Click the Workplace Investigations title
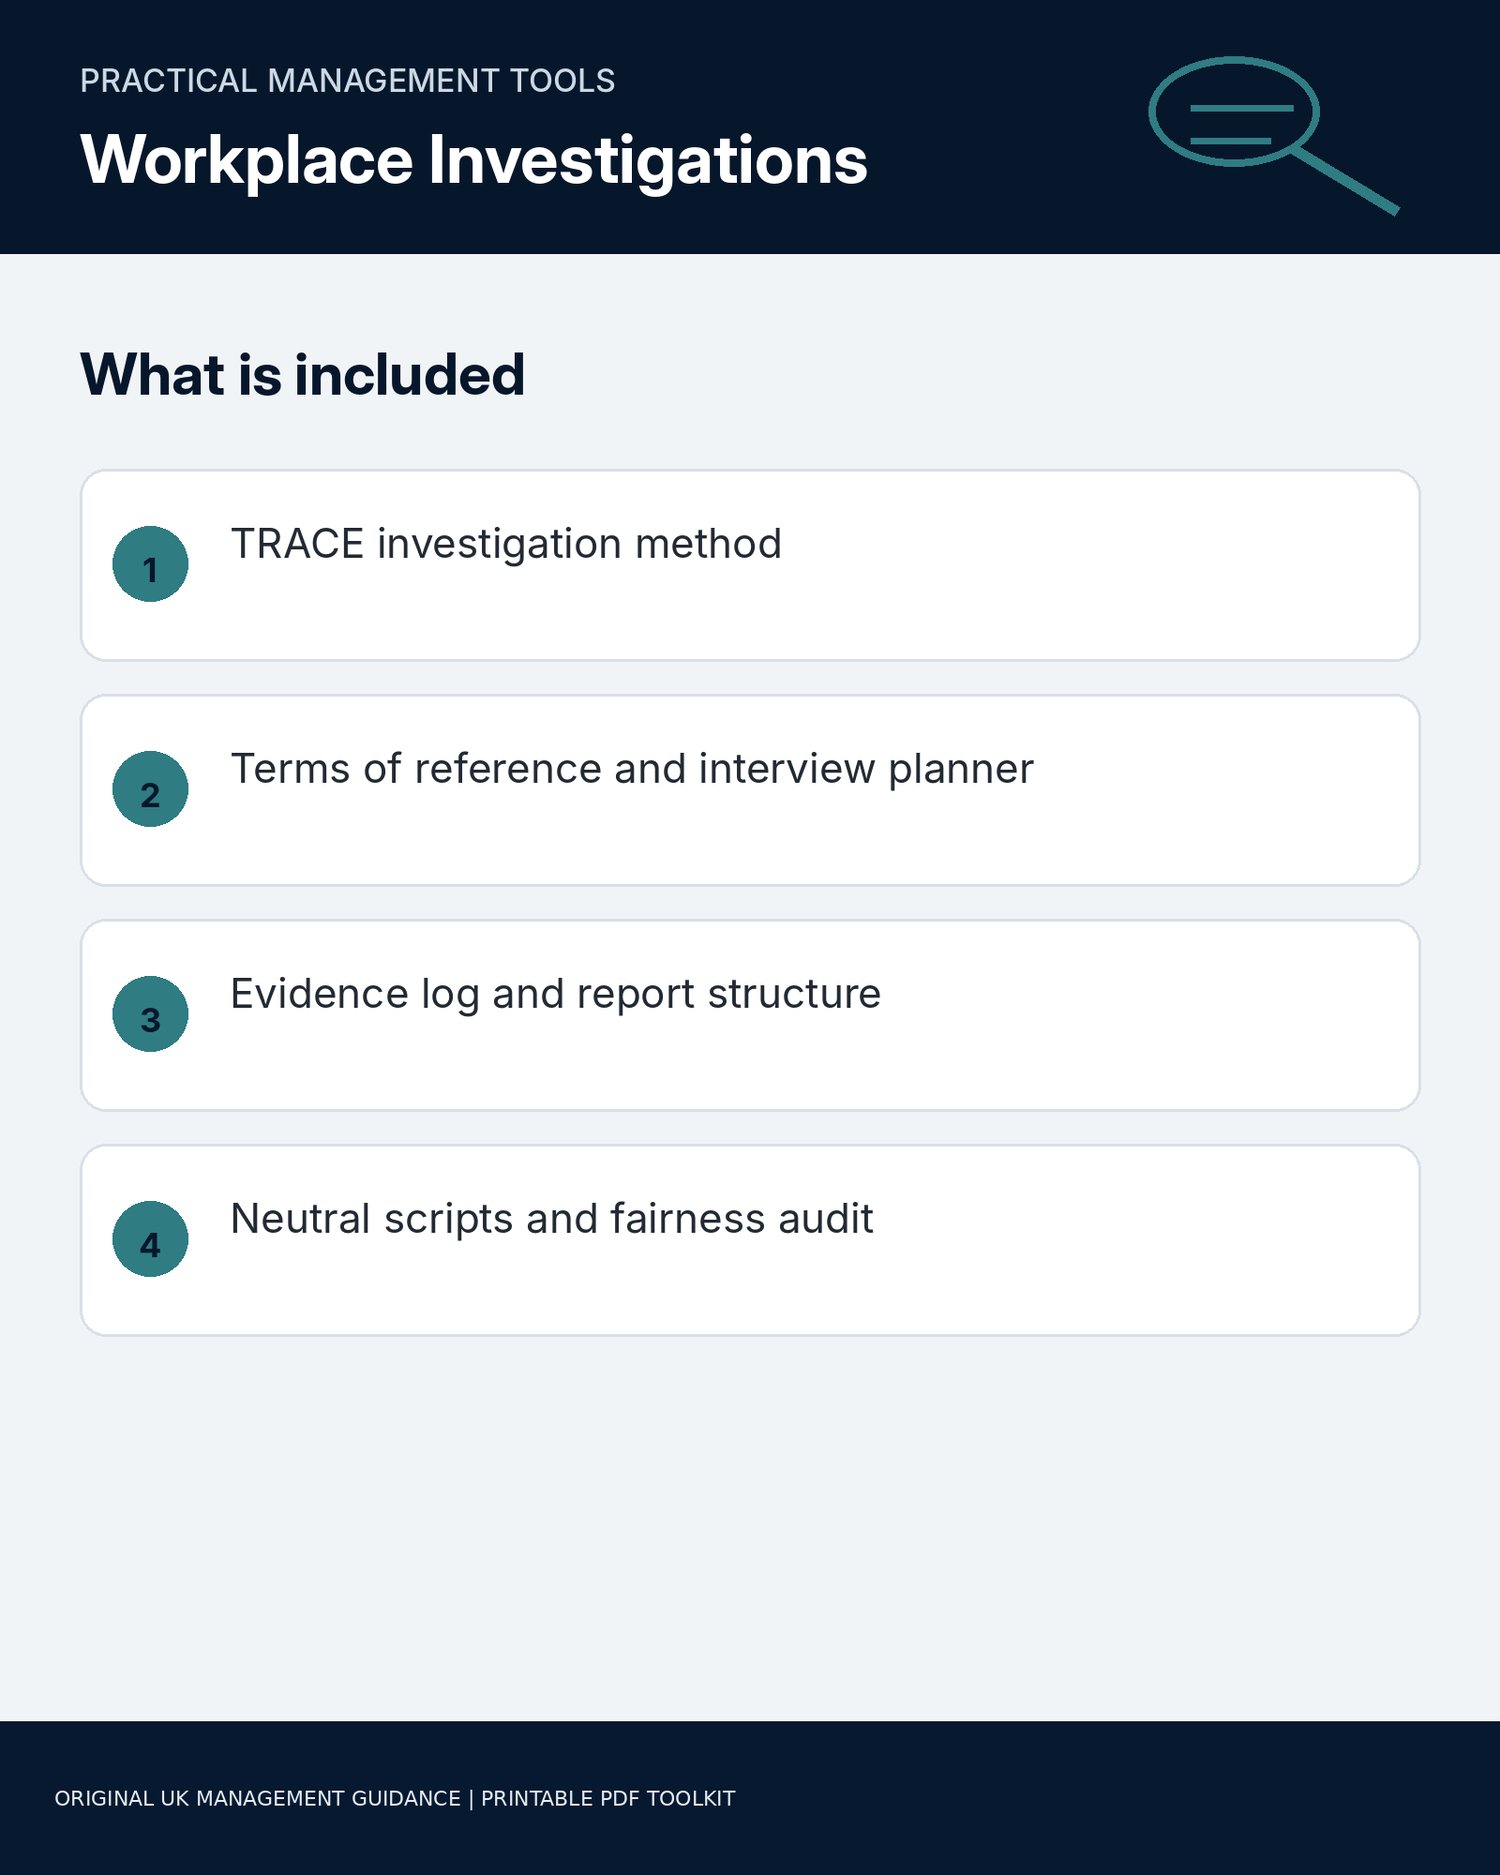 click(x=474, y=160)
